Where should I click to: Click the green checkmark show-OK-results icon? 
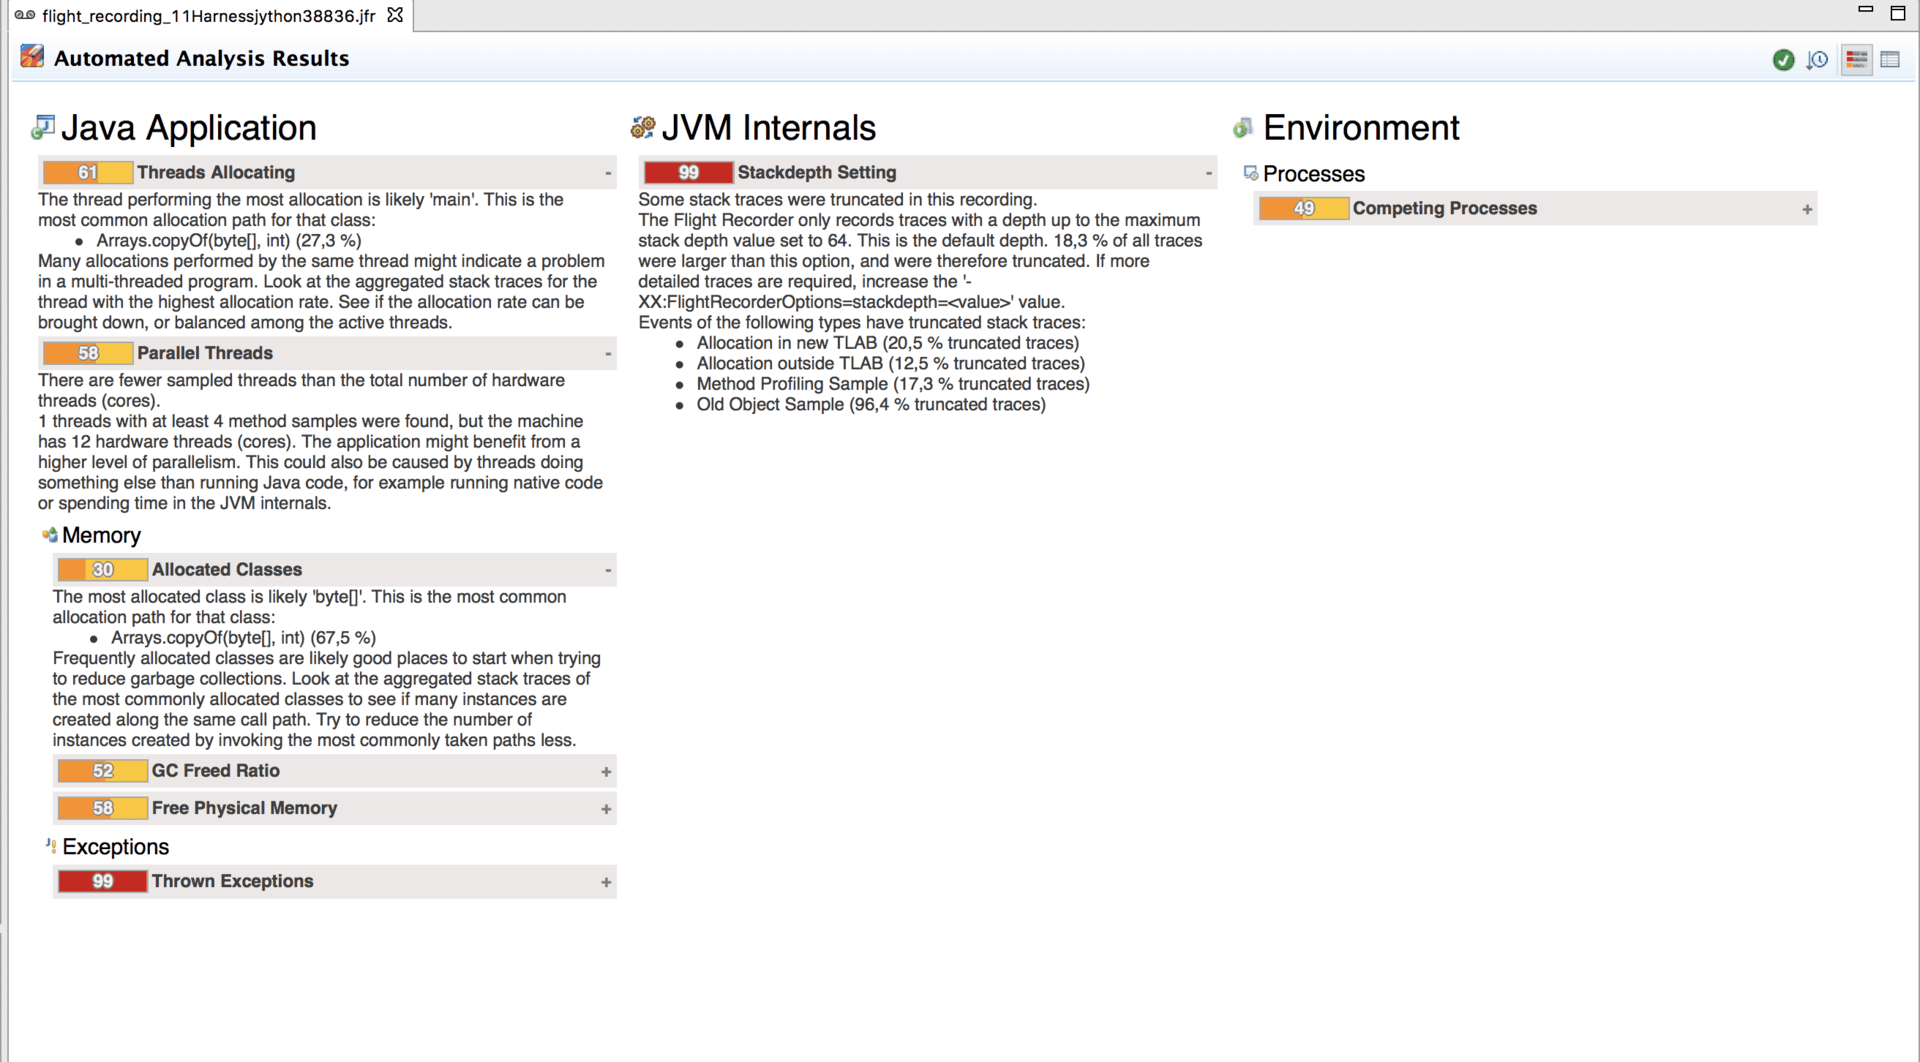[1783, 60]
